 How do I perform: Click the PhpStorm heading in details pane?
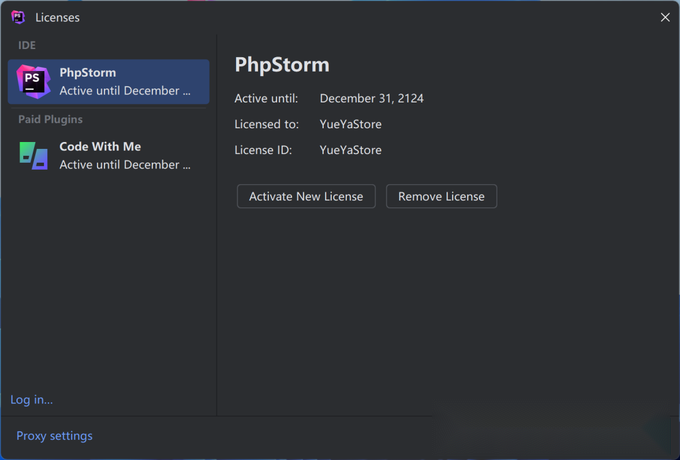point(282,65)
